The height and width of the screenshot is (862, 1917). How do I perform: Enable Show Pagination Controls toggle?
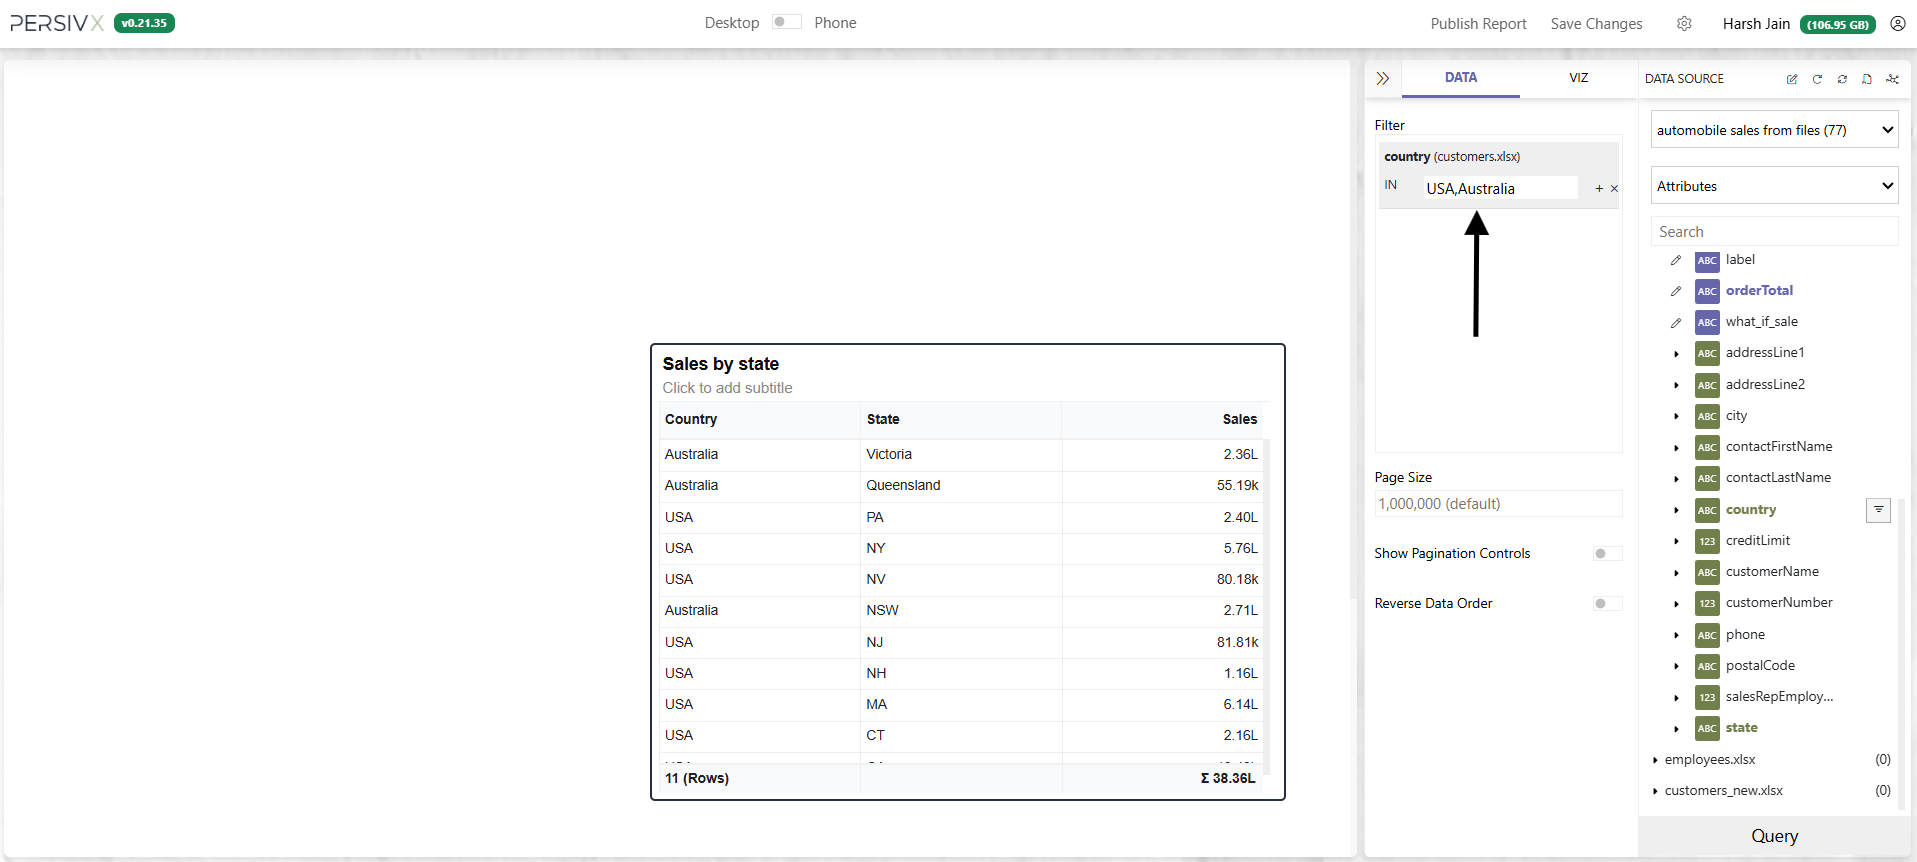[1607, 553]
